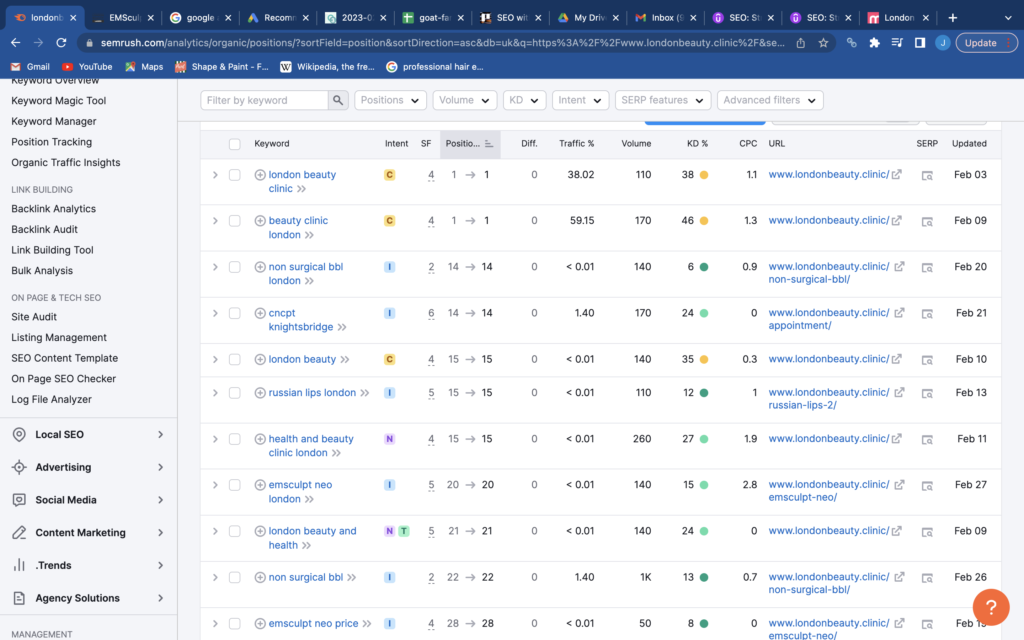
Task: Check the health and beauty clinic london row
Action: coord(234,439)
